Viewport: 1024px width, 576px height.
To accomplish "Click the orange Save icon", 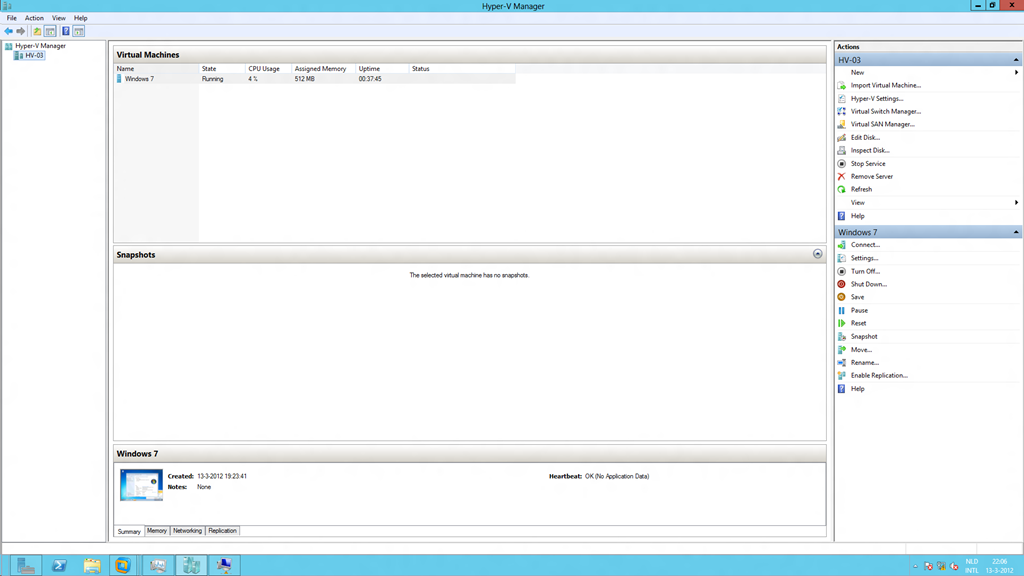I will point(842,297).
